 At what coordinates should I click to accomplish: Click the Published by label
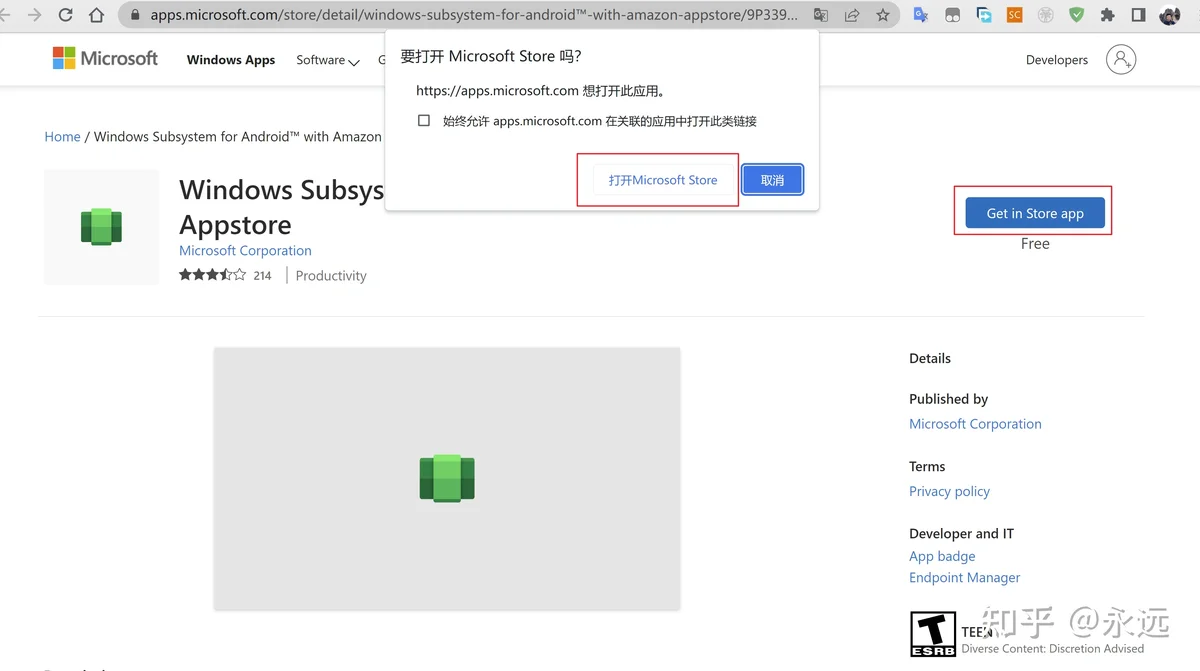coord(948,399)
